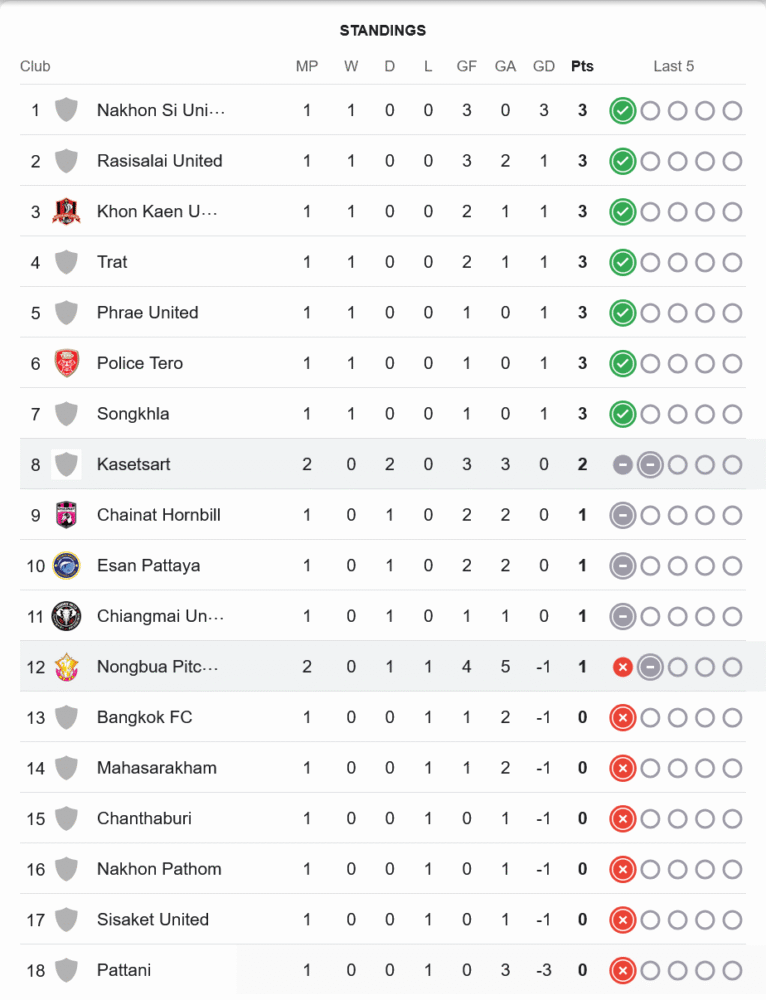Click Kasetsart's placeholder shield logo
This screenshot has height=1000, width=766.
pos(66,464)
